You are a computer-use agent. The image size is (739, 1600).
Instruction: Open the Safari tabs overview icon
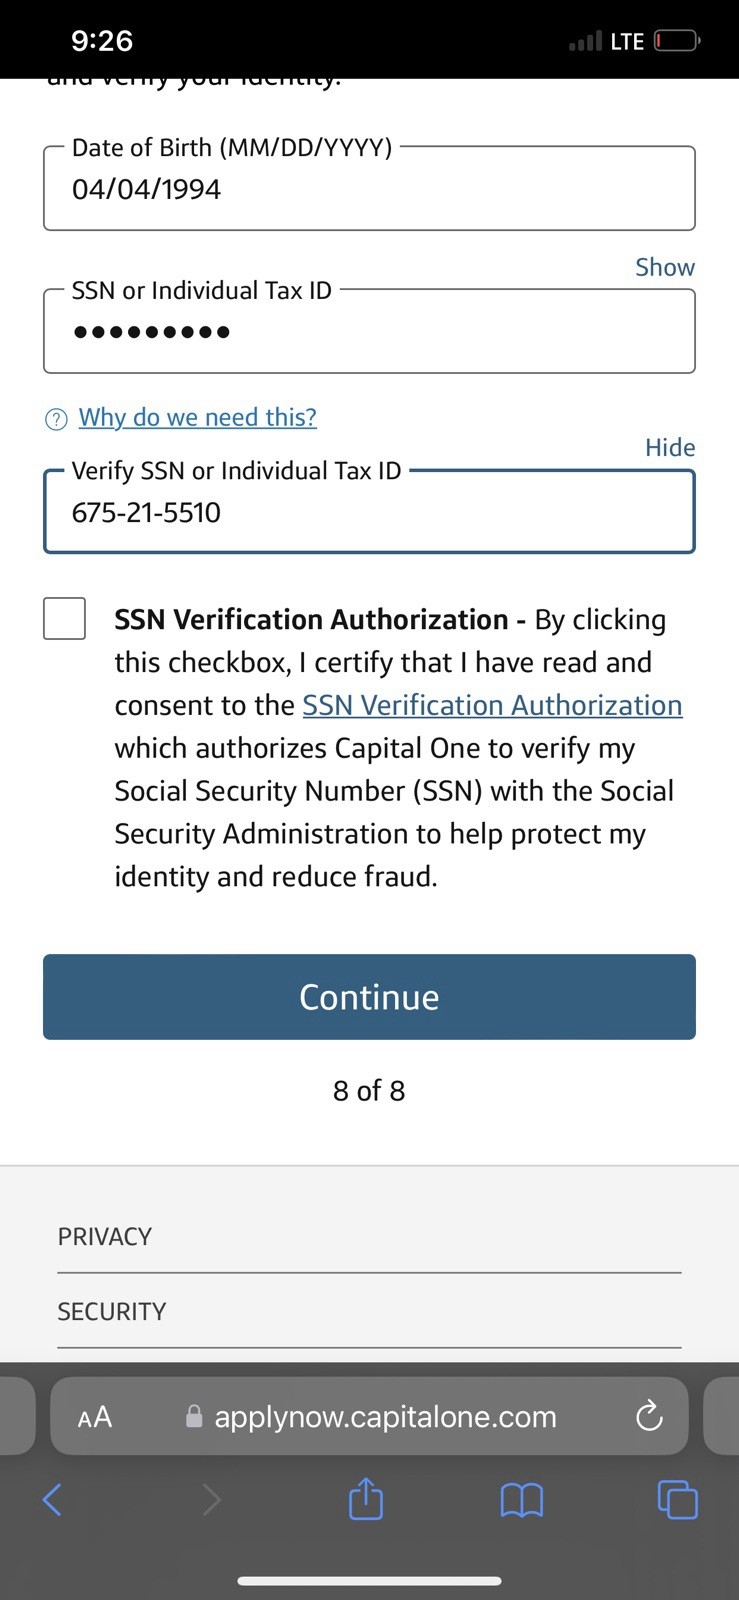pyautogui.click(x=677, y=1499)
